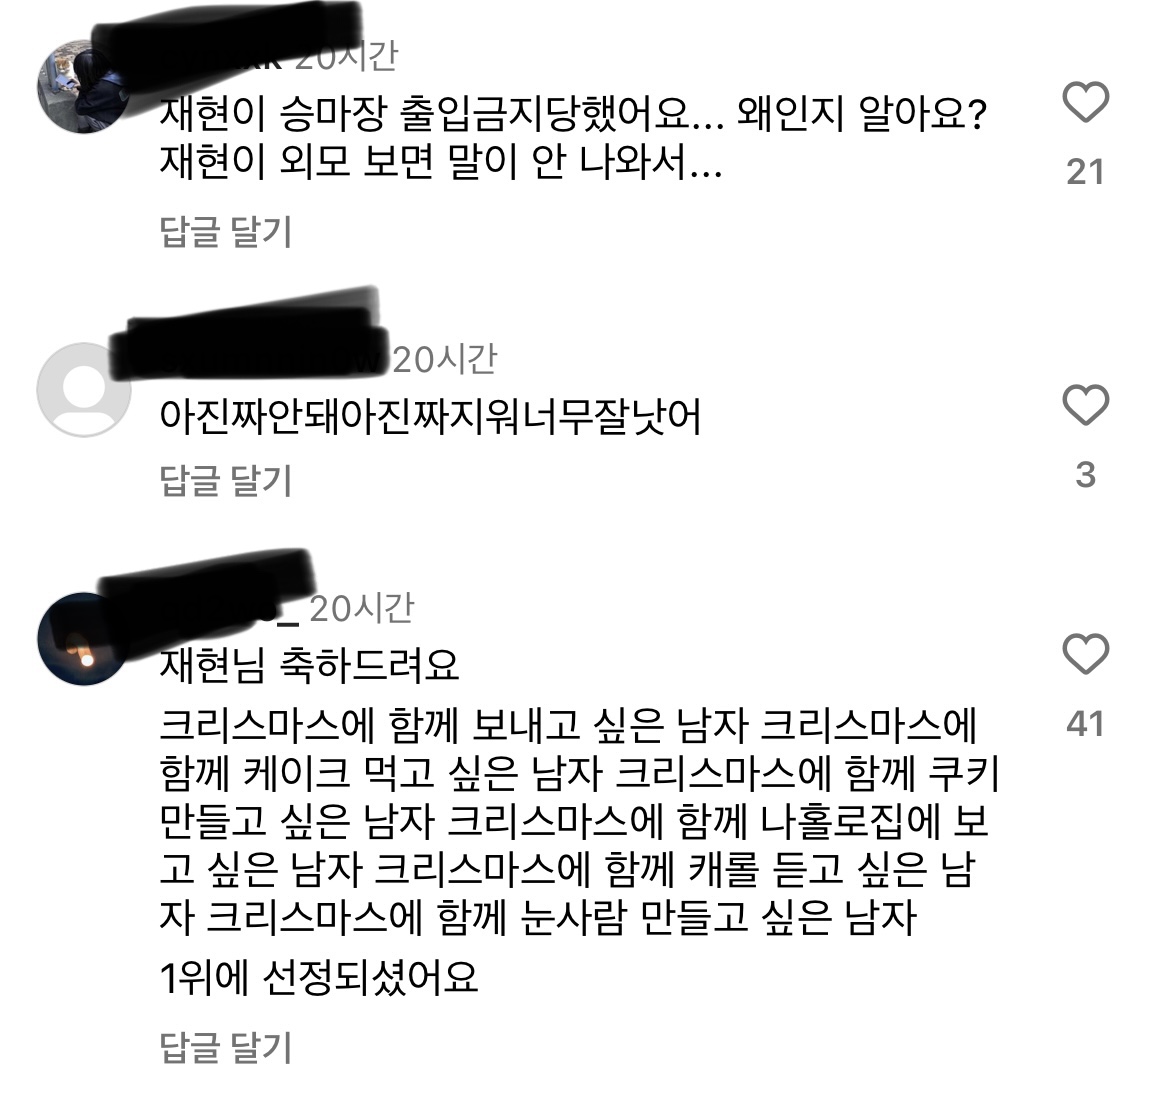Select the 아진짜안돼아진짜지워너무잘낫어 comment text
This screenshot has height=1100, width=1170.
point(431,417)
